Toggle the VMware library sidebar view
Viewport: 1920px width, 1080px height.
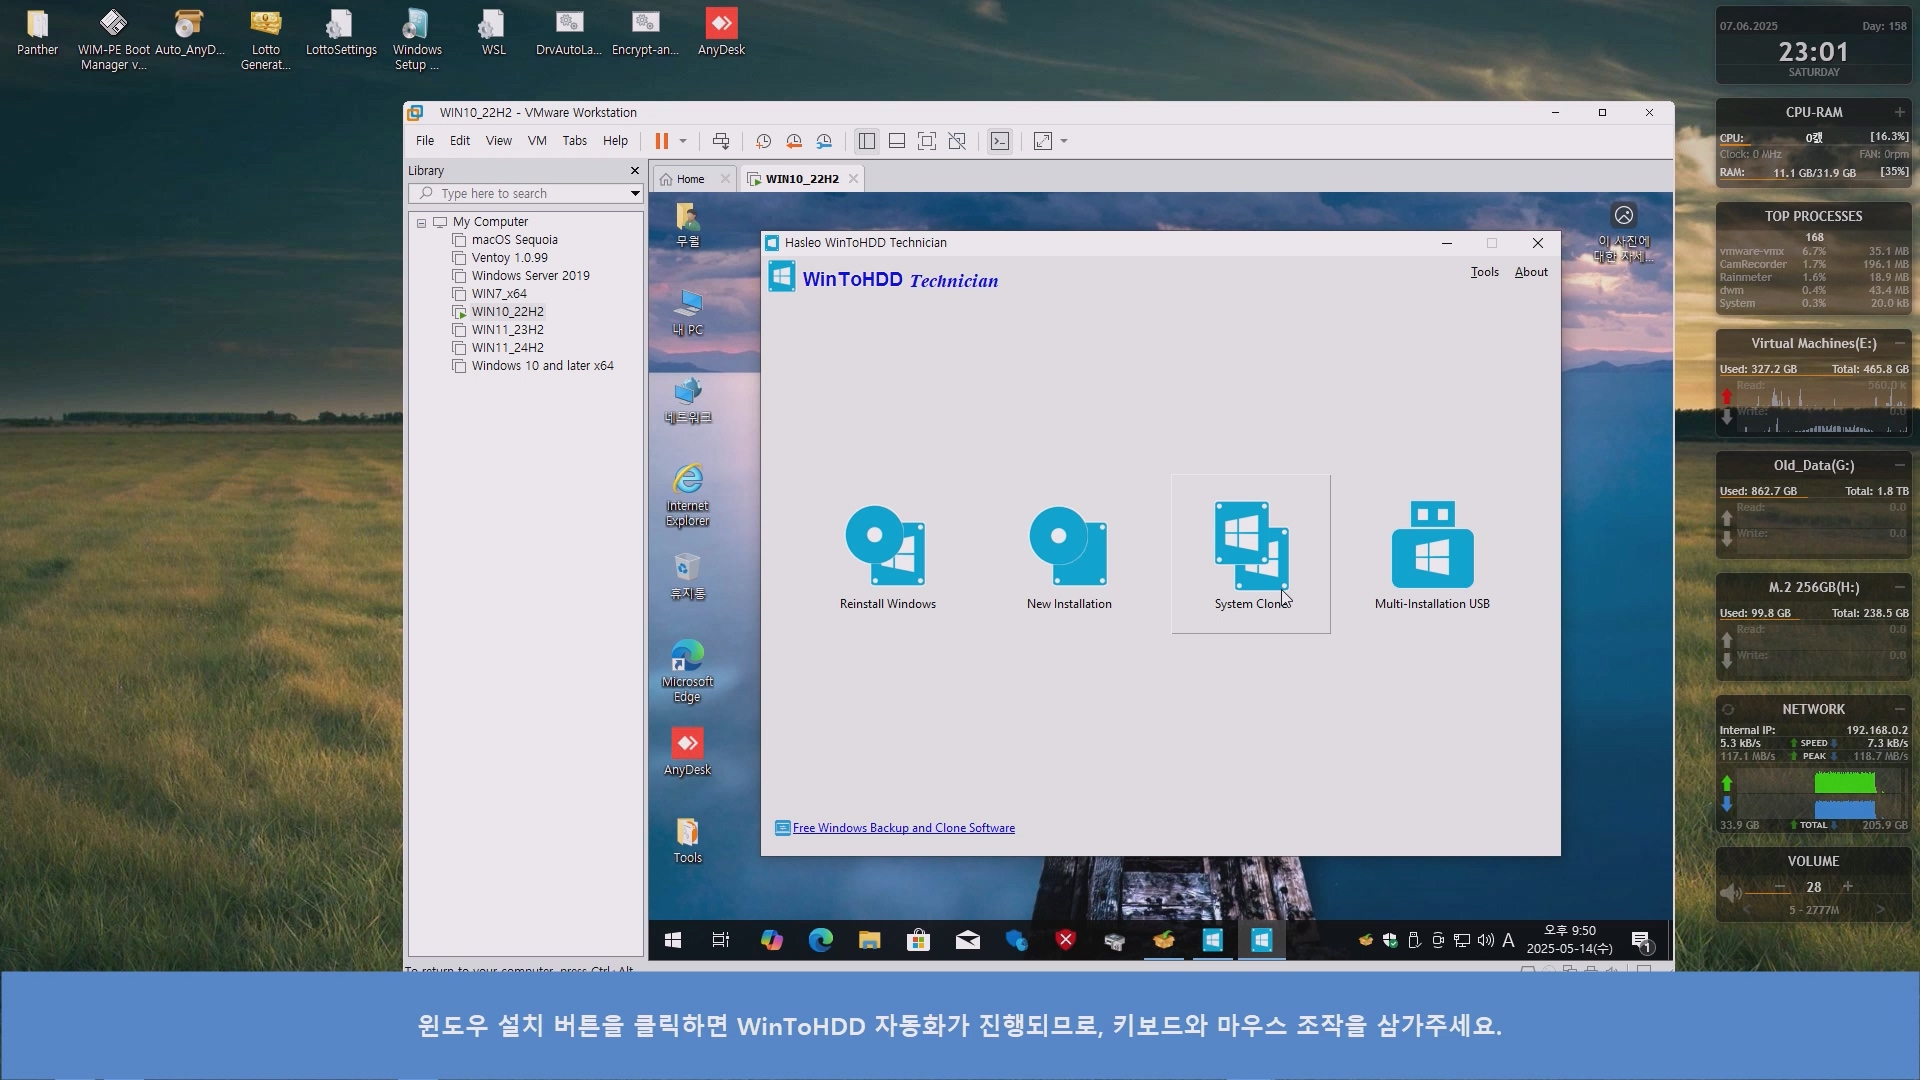(x=867, y=141)
